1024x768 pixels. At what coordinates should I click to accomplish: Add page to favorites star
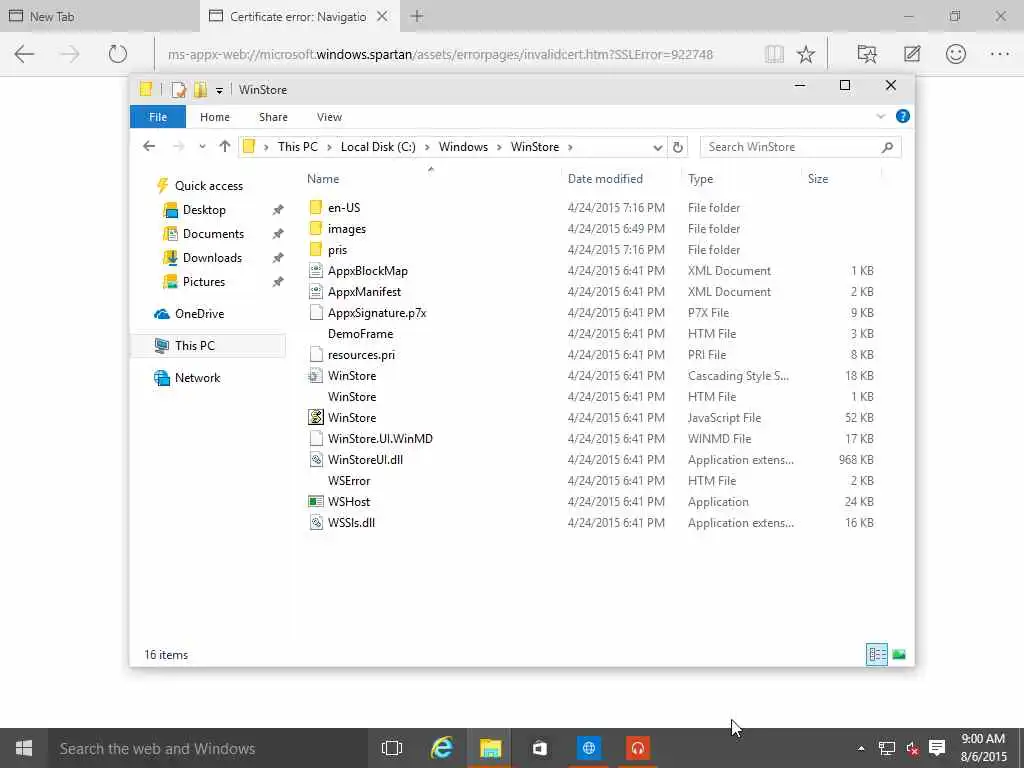point(806,54)
